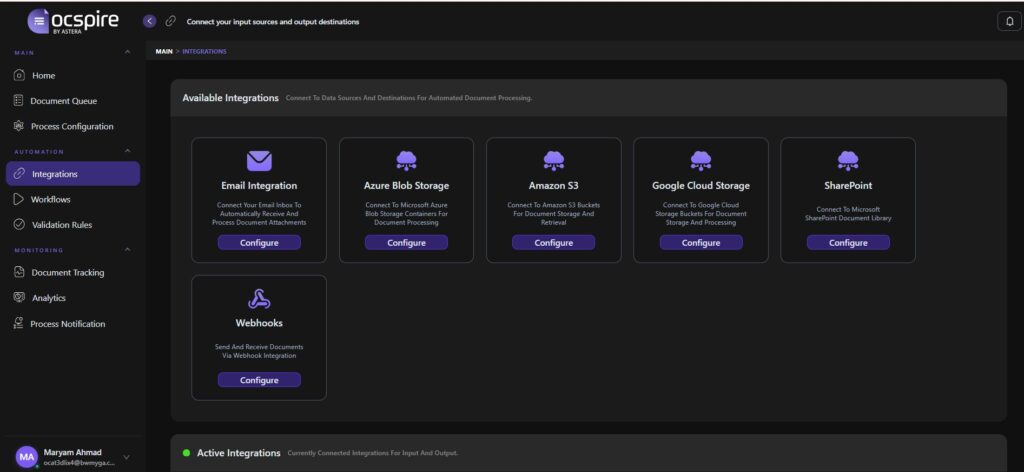This screenshot has height=472, width=1024.
Task: Click the Amazon S3 cloud icon
Action: tap(554, 161)
